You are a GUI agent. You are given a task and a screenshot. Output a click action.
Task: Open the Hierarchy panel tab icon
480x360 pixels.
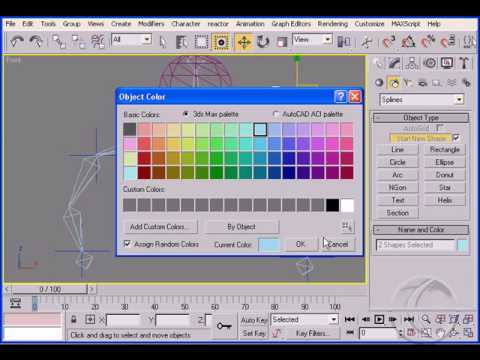pos(412,63)
